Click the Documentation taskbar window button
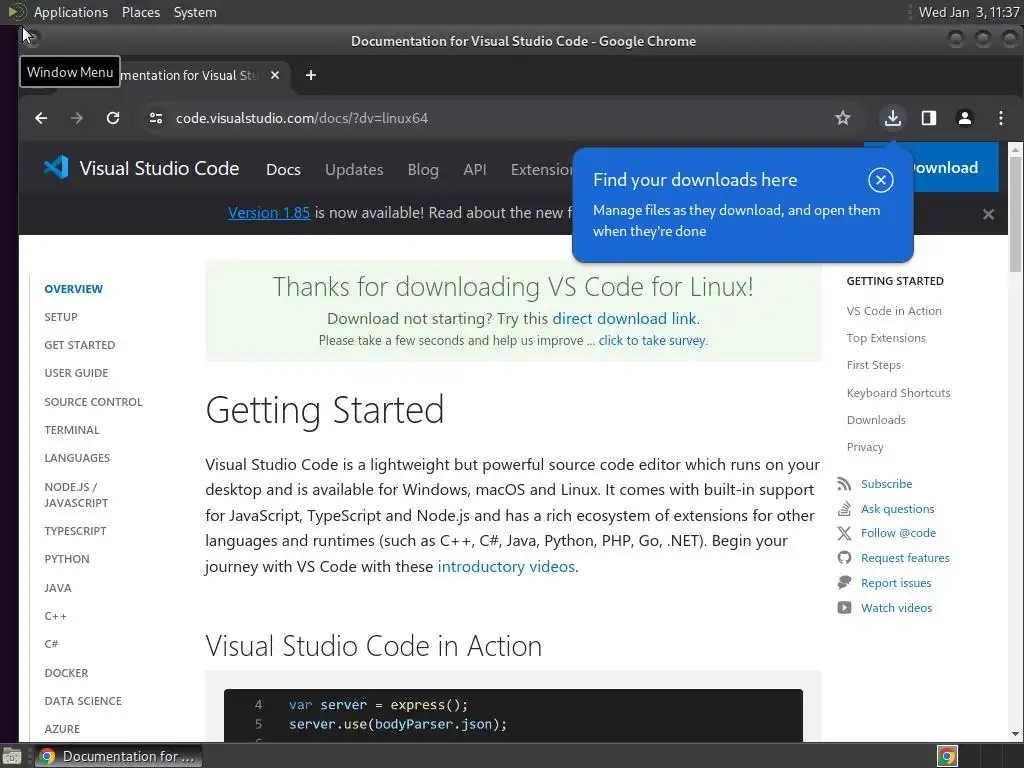This screenshot has width=1024, height=768. click(x=118, y=756)
